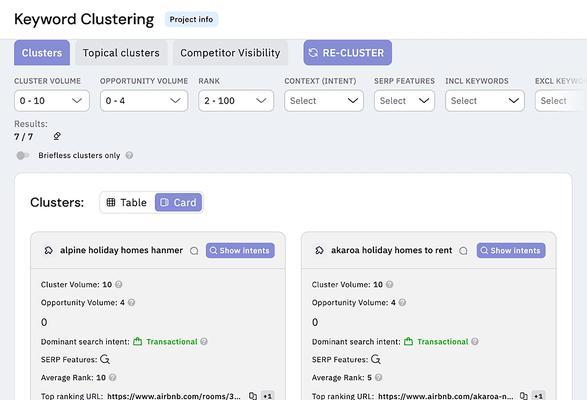Click search circle icon after akaroa holiday homes title
Viewport: 587px width, 400px height.
tap(463, 251)
